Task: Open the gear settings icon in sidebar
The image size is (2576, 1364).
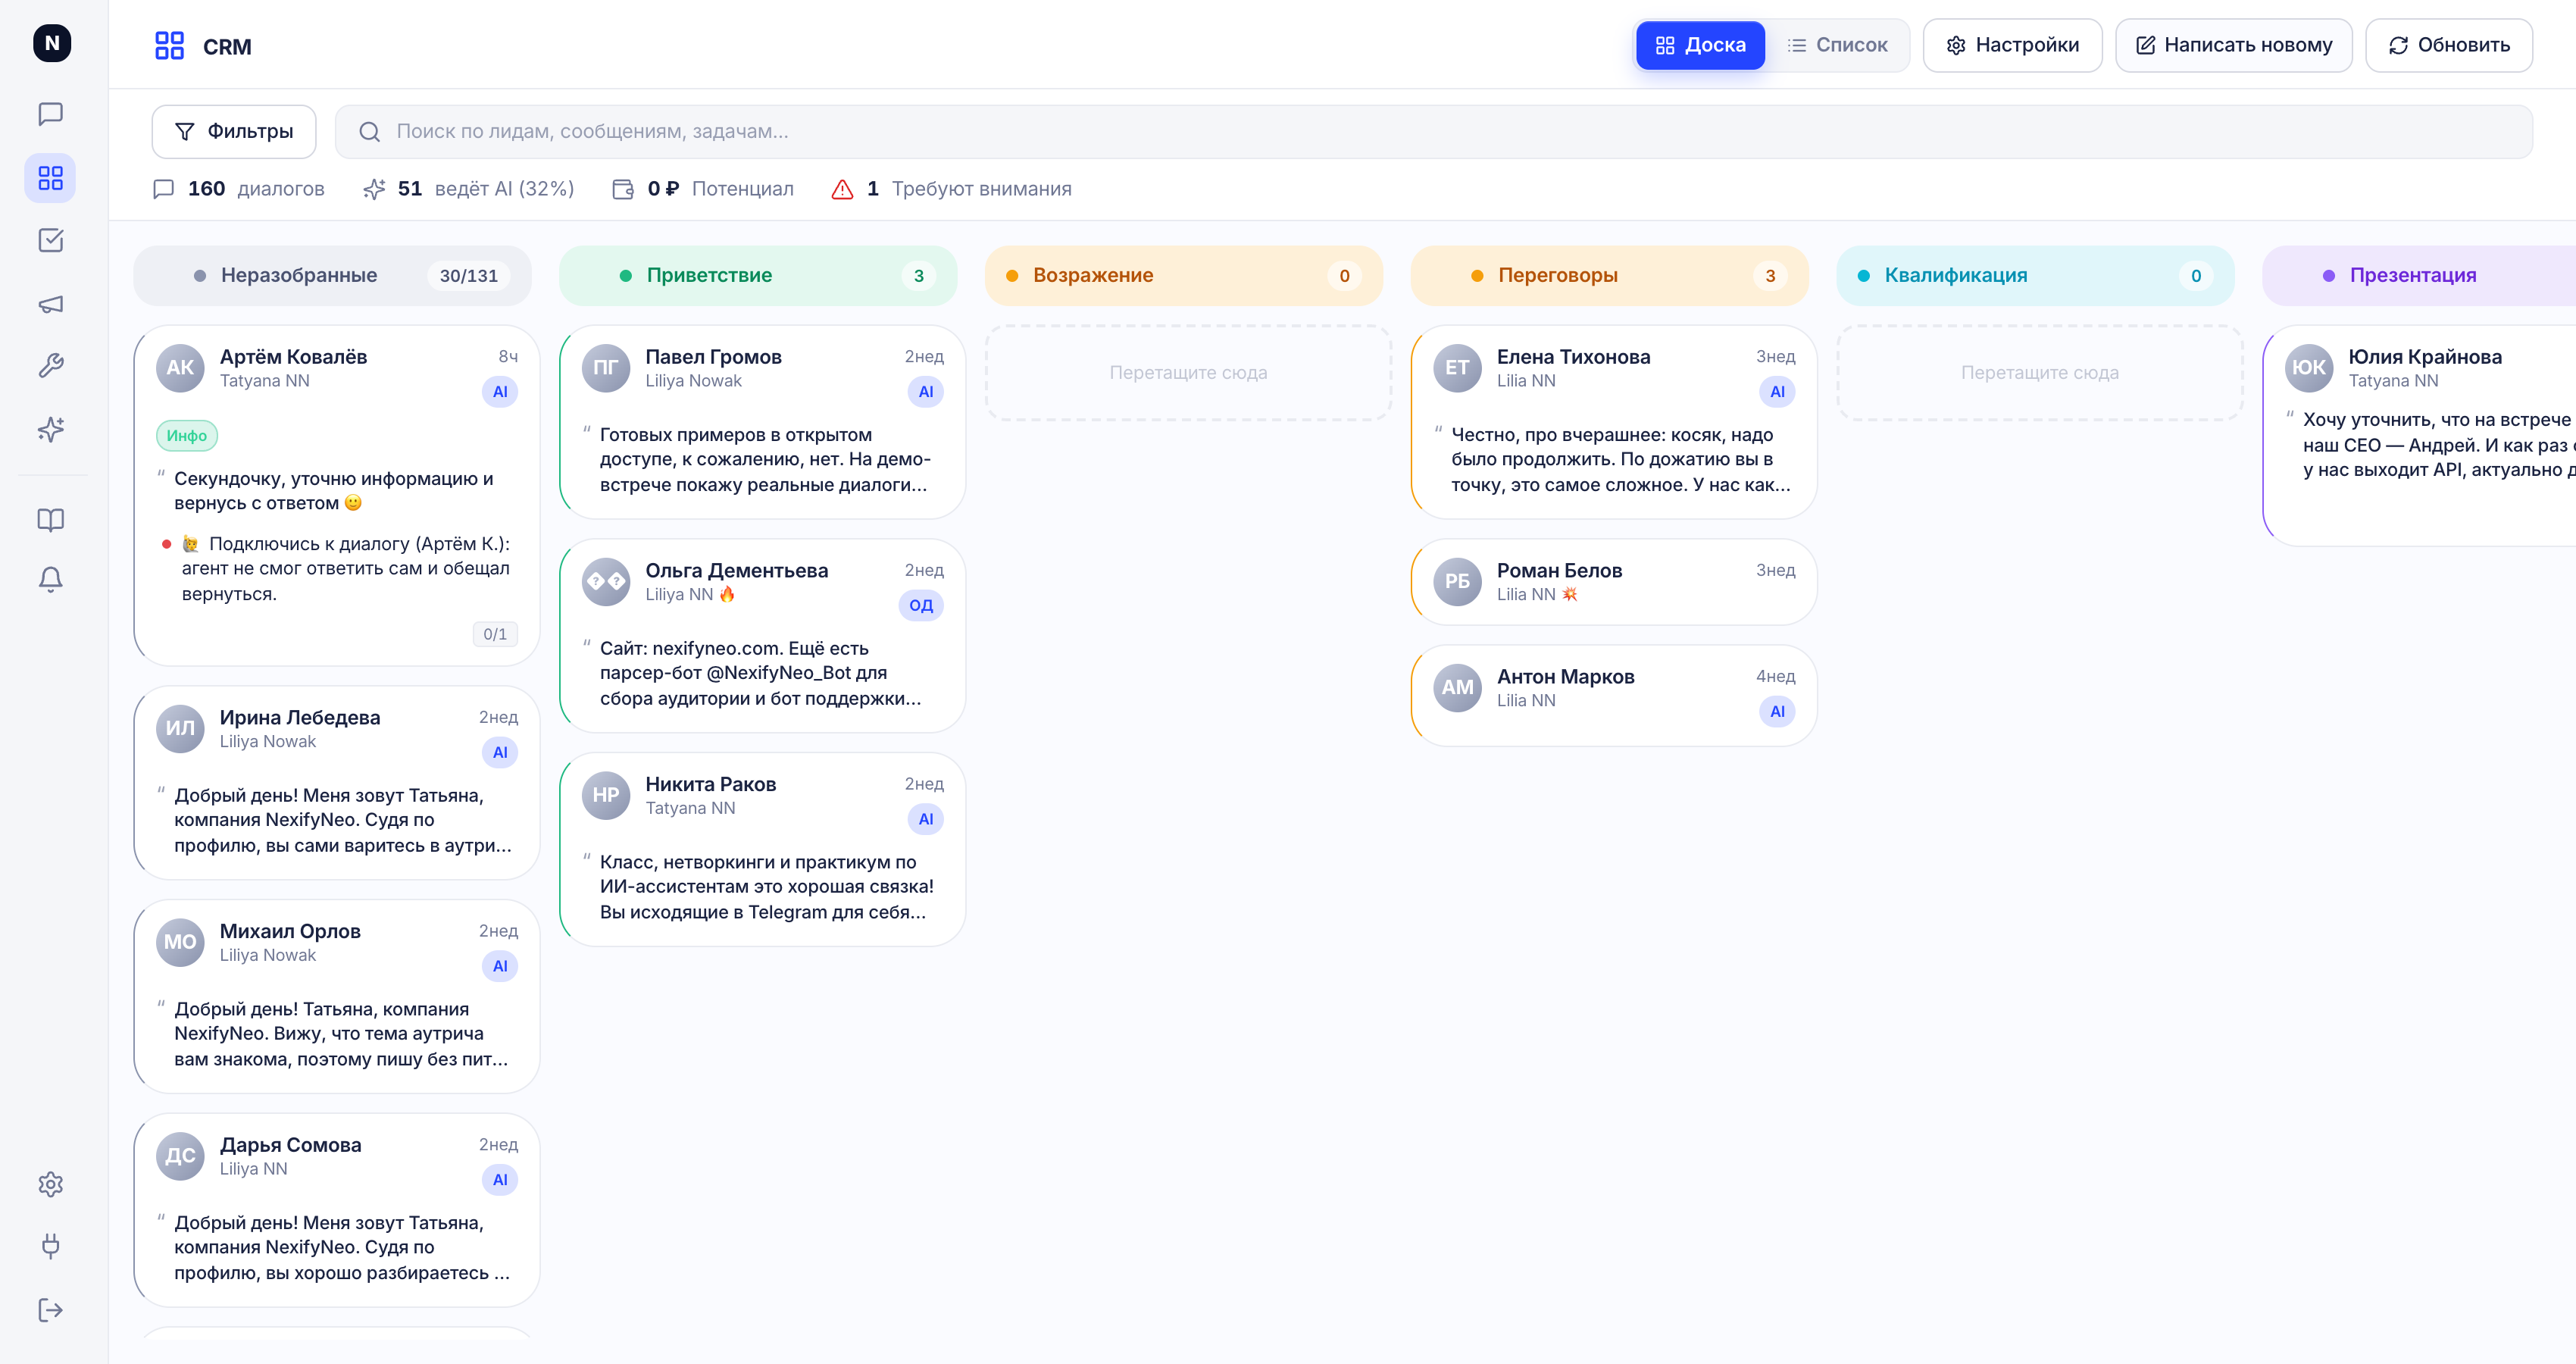Action: [x=51, y=1185]
